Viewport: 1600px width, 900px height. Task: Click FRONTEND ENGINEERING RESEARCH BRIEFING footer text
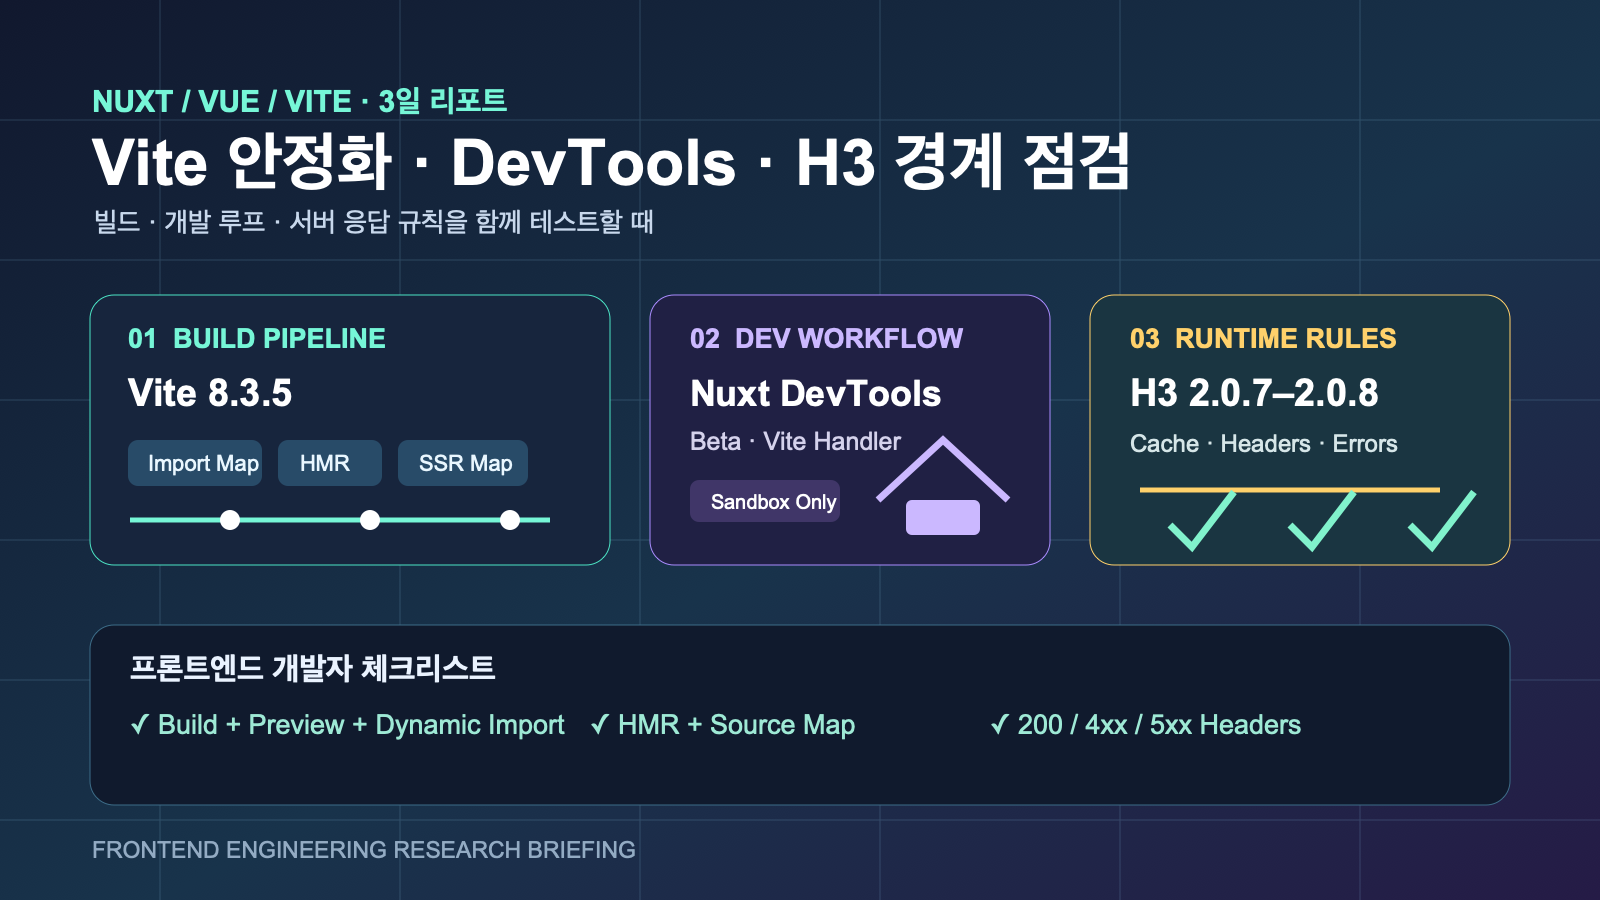(x=364, y=850)
